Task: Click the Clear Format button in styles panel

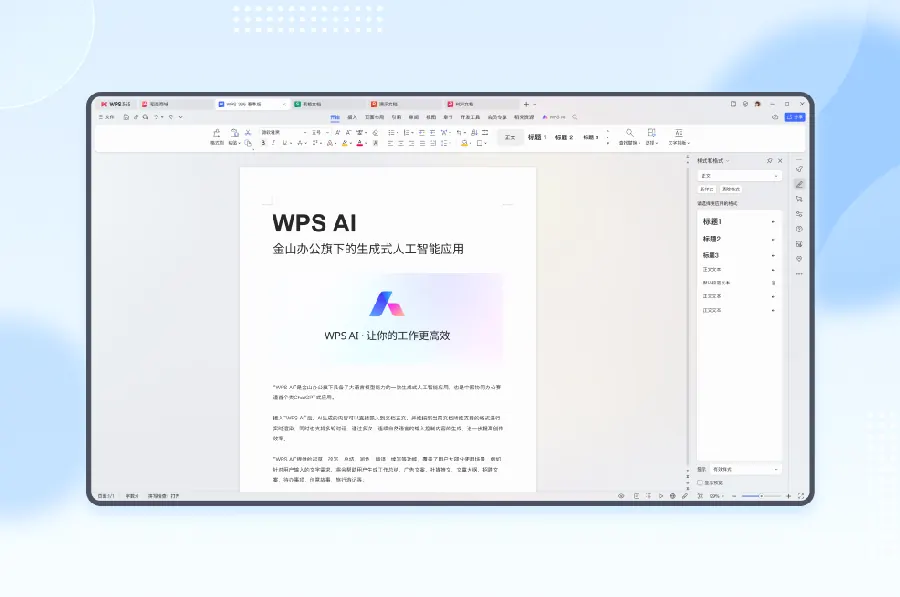Action: (731, 189)
